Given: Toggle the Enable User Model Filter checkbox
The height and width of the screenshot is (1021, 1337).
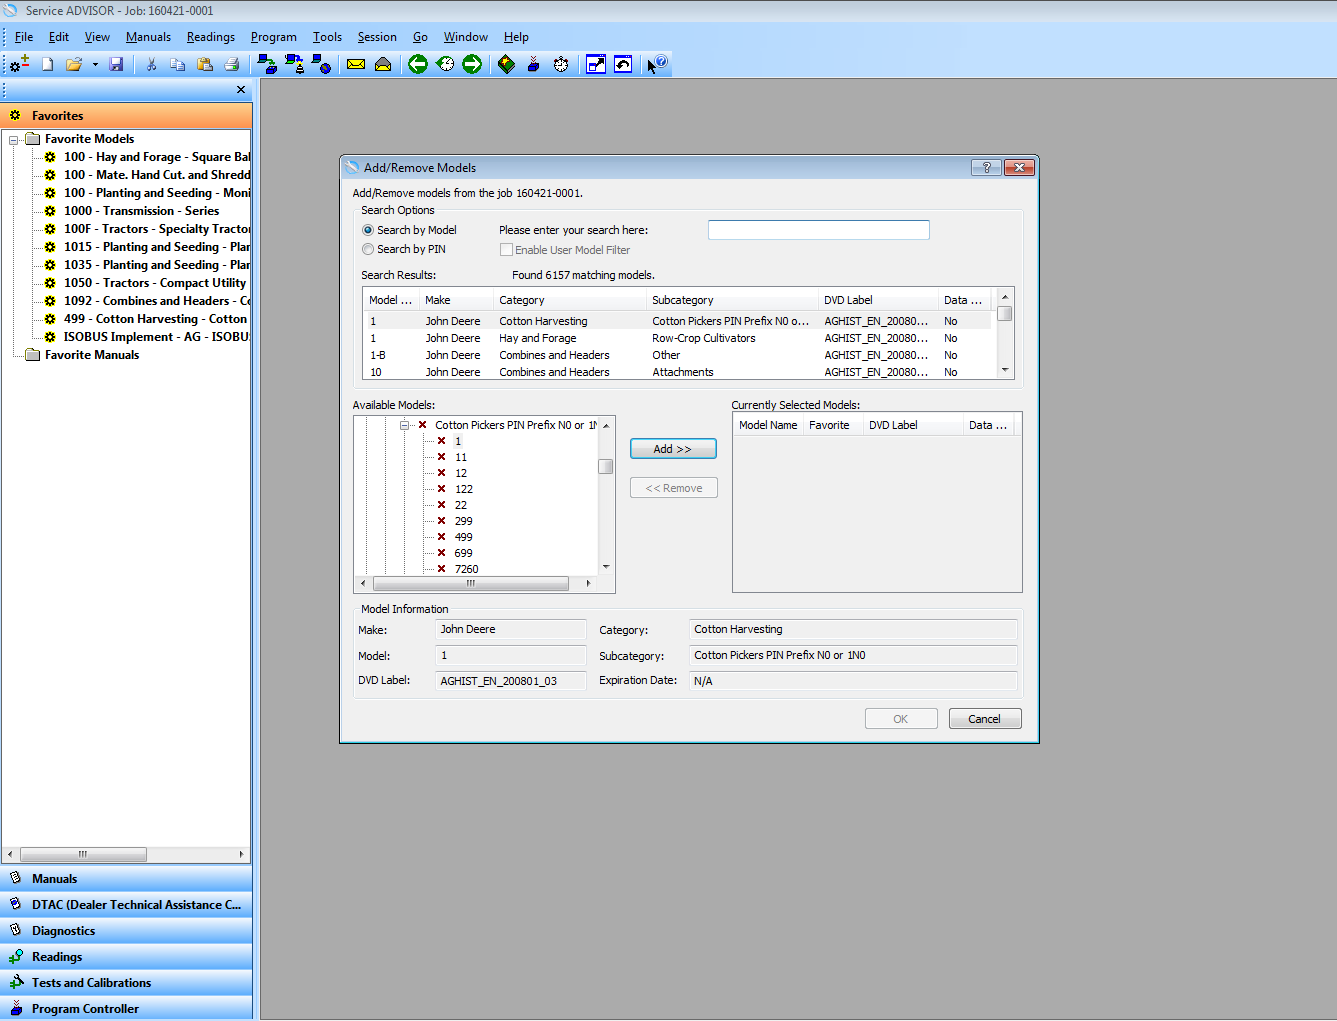Looking at the screenshot, I should pyautogui.click(x=506, y=250).
